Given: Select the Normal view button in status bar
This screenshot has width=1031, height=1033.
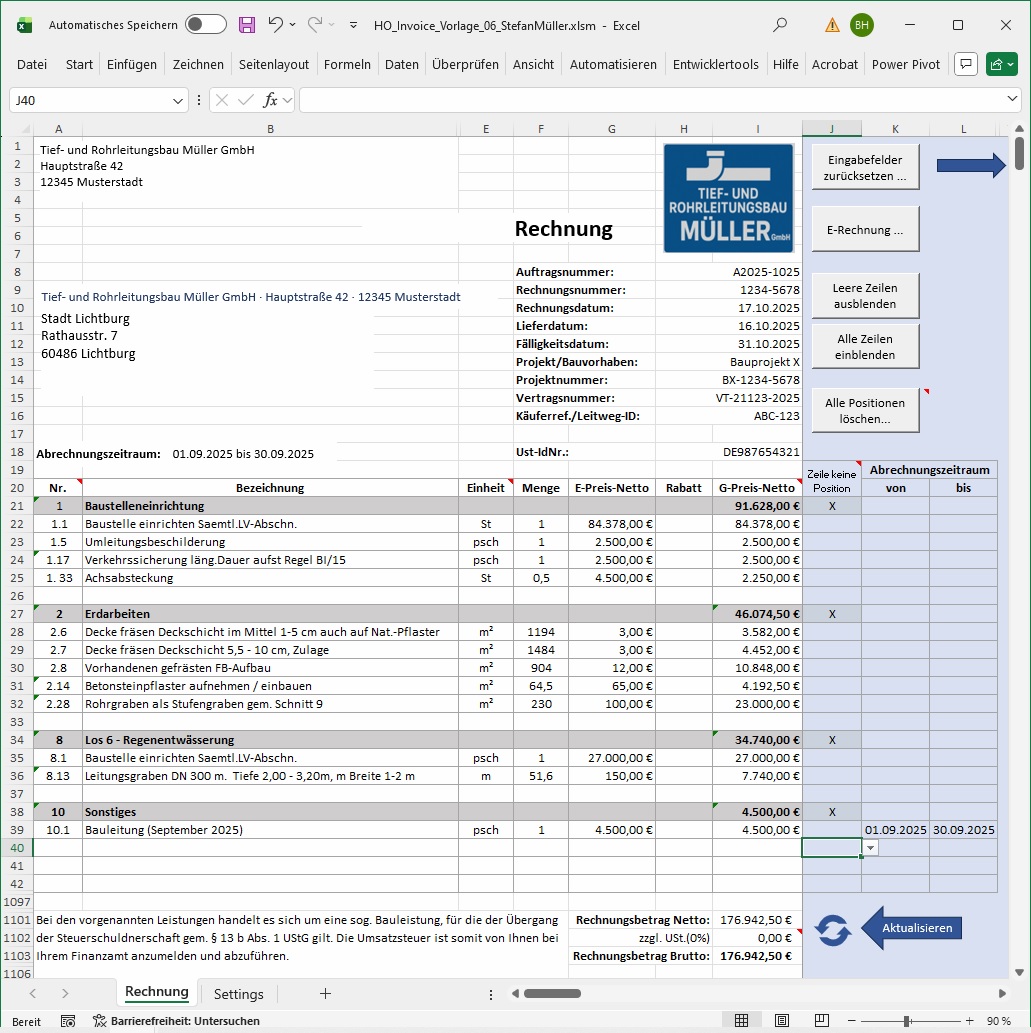Looking at the screenshot, I should pyautogui.click(x=742, y=1021).
